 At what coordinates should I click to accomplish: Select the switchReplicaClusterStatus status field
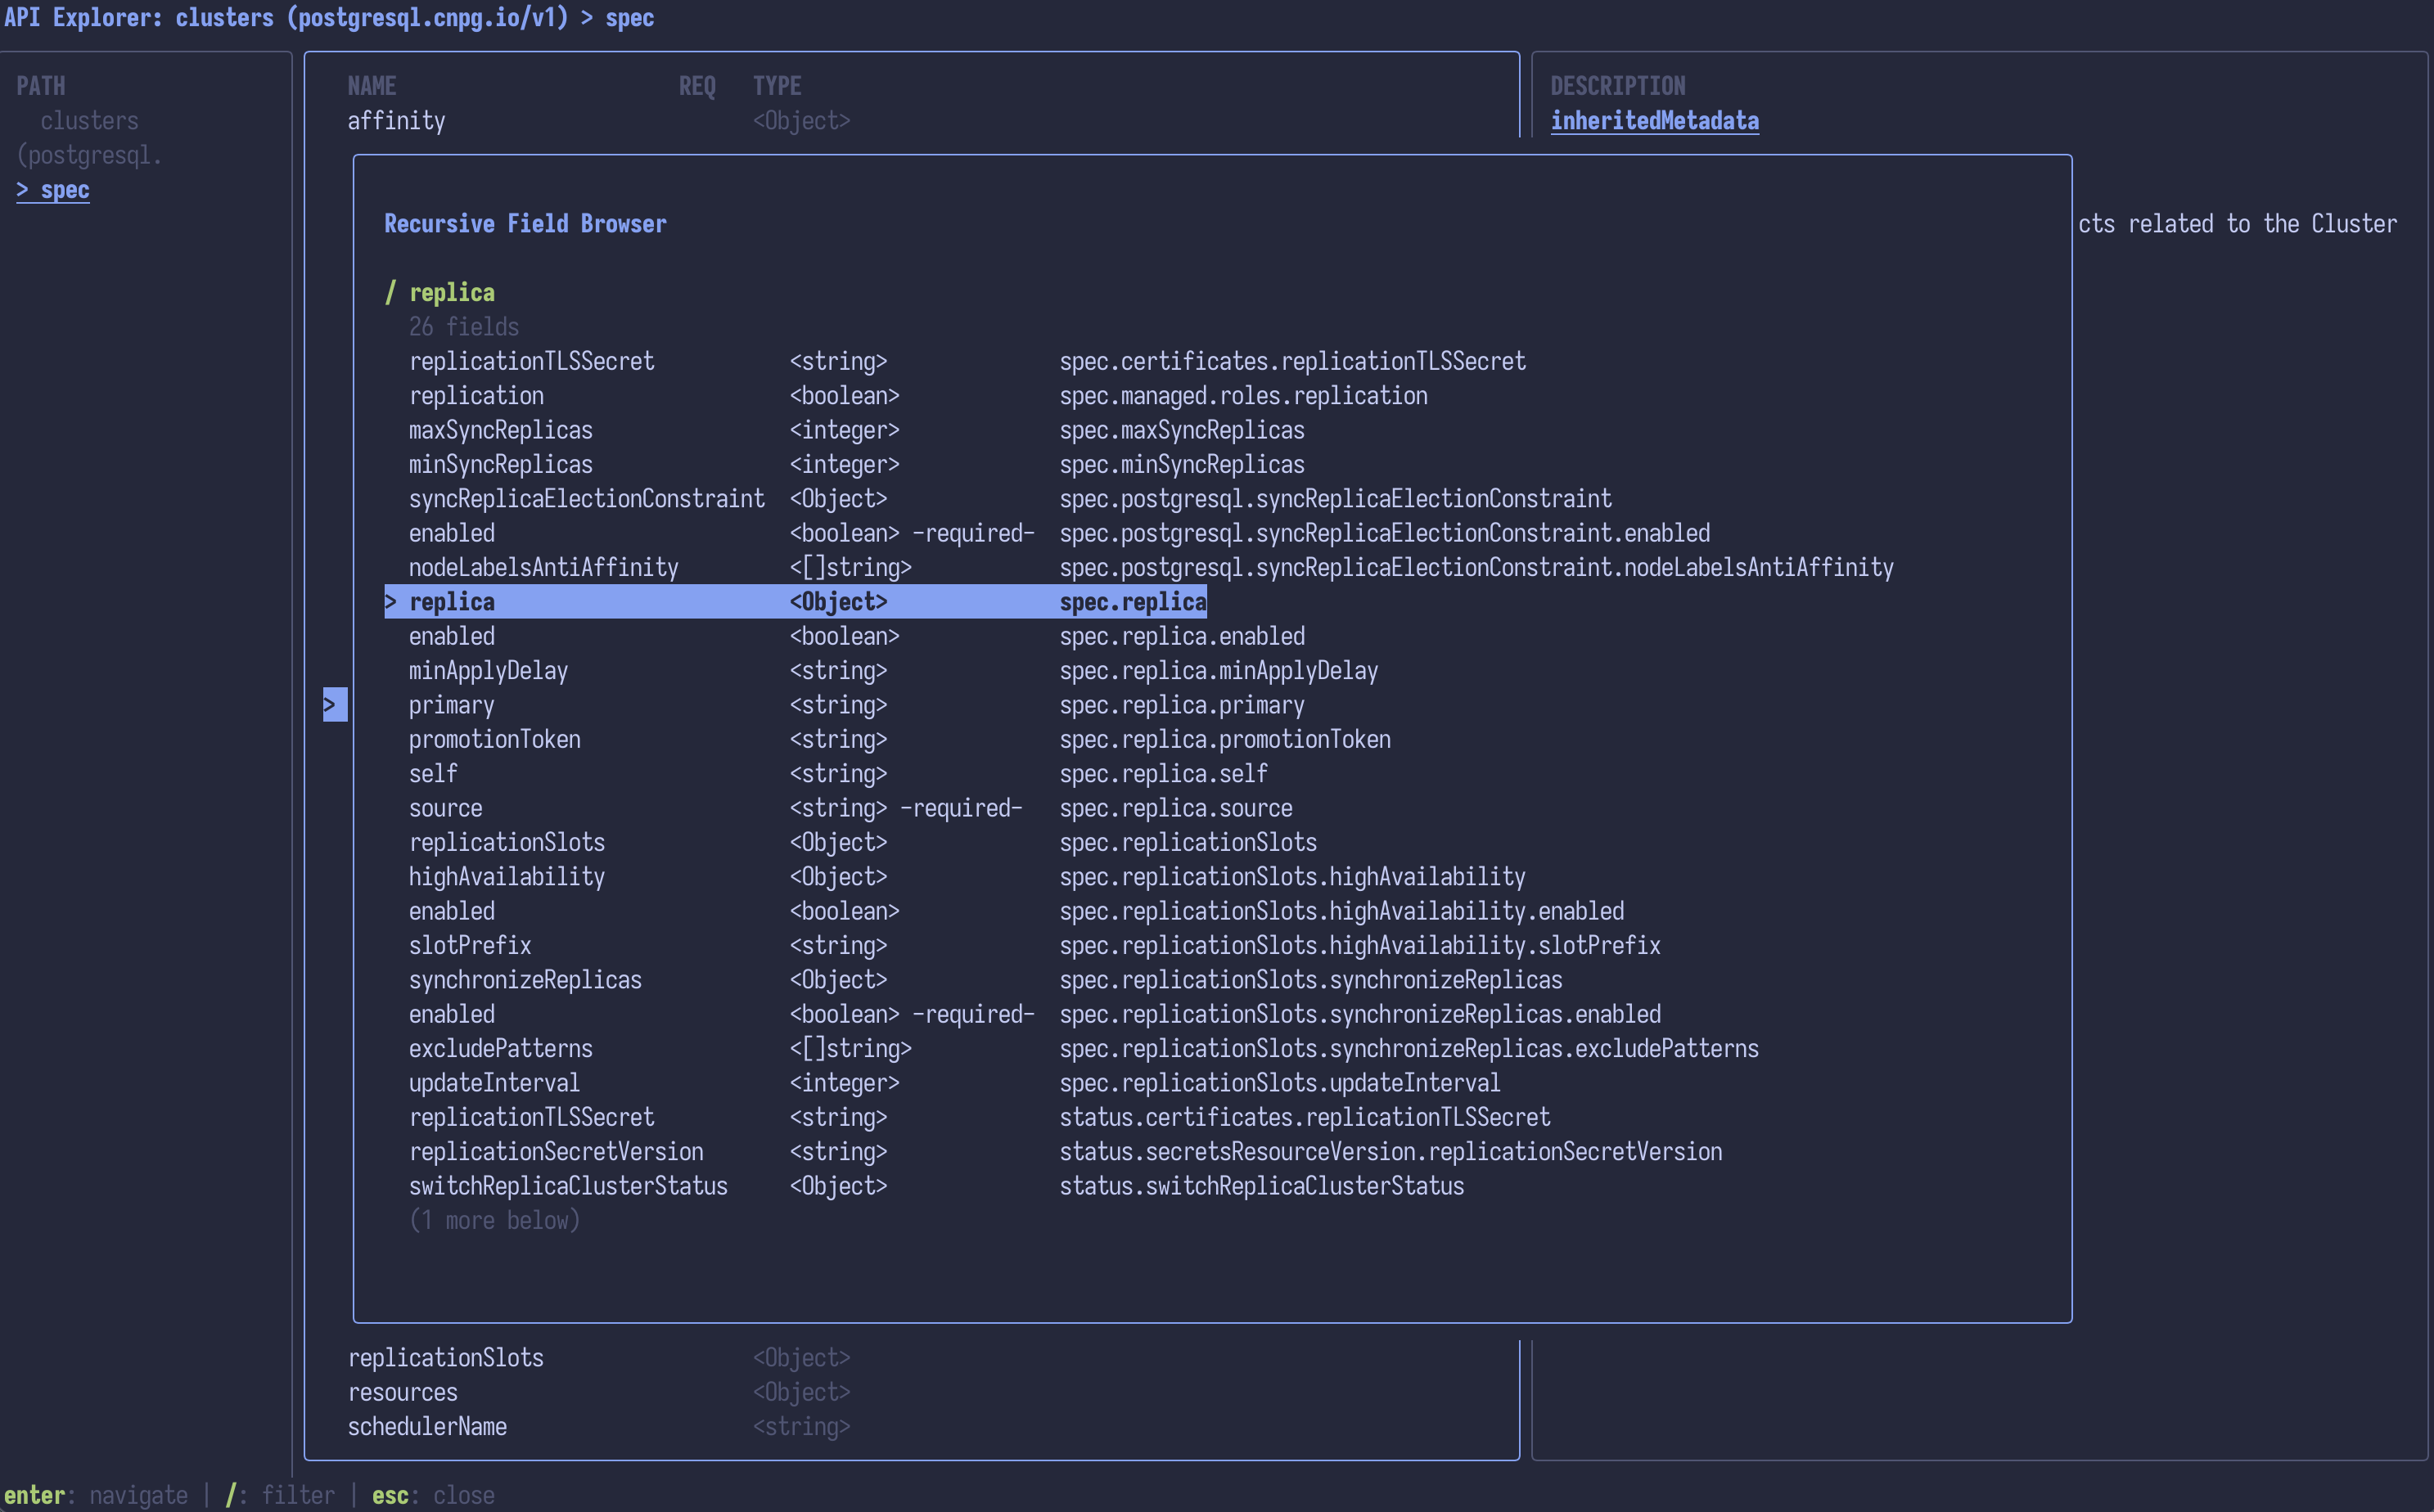pos(568,1186)
